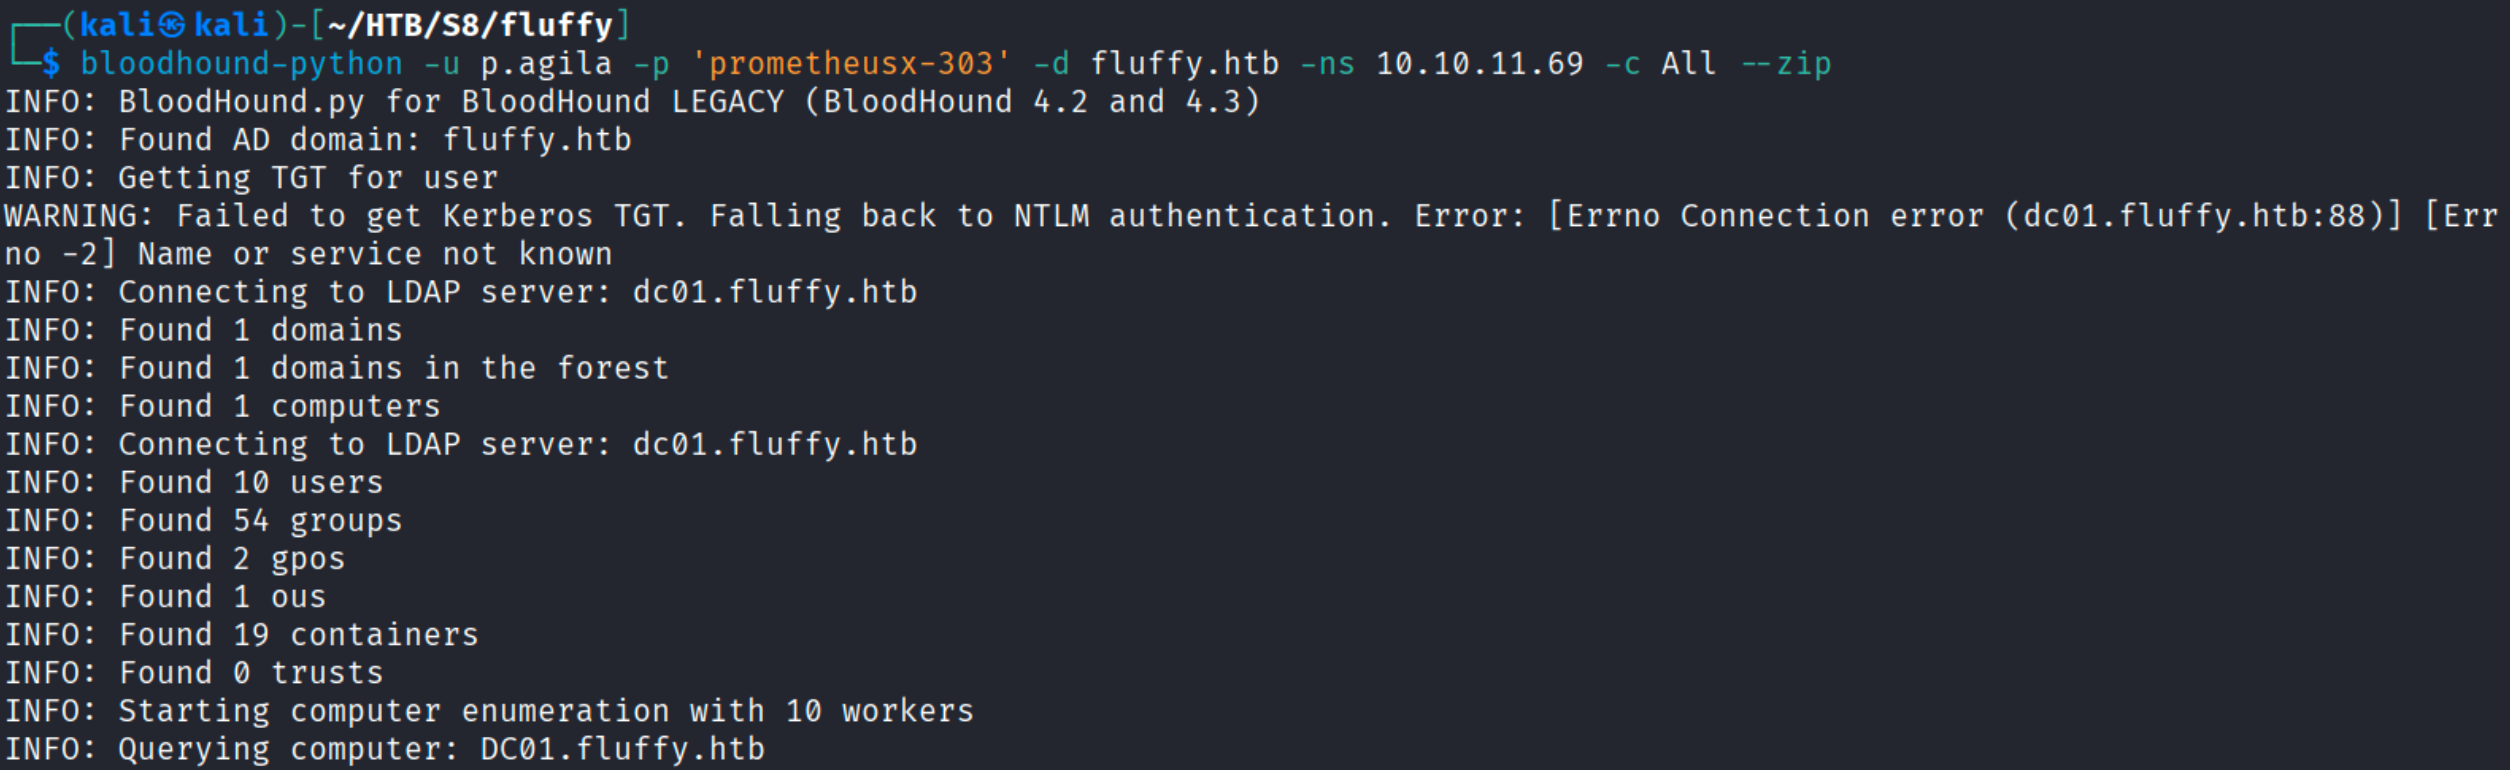This screenshot has width=2510, height=770.
Task: Click the dollar sign prompt symbol
Action: click(x=51, y=64)
